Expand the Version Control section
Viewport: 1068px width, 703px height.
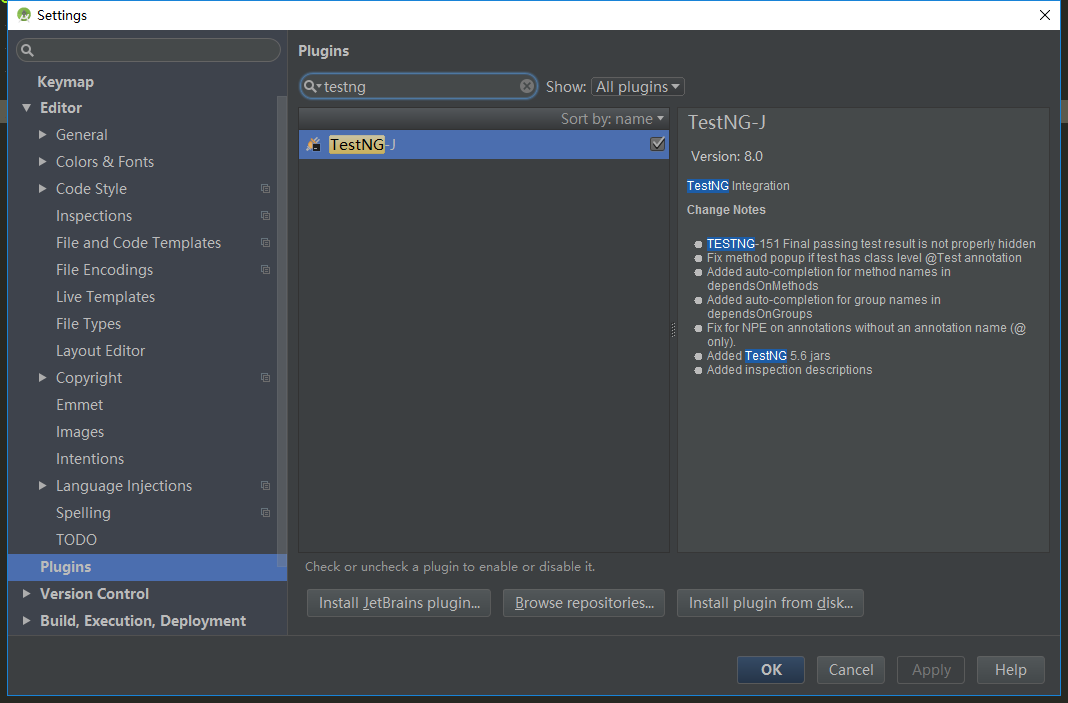pyautogui.click(x=27, y=593)
